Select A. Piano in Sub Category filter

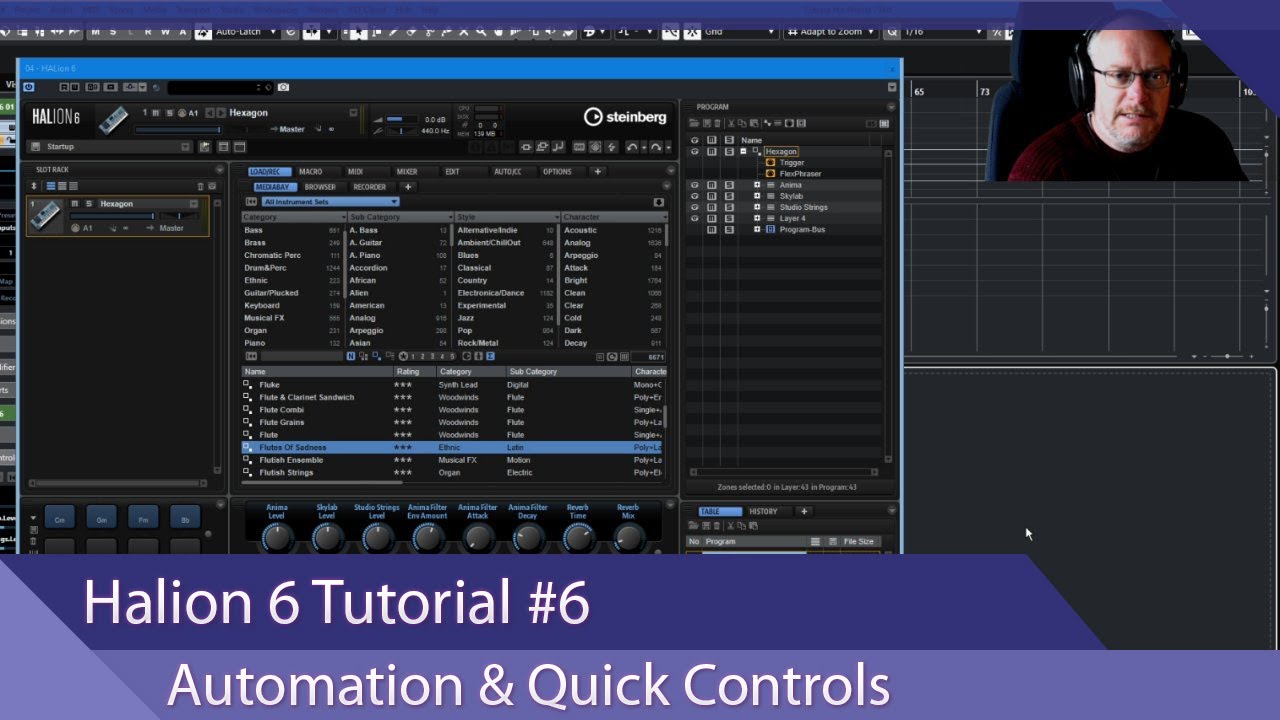point(398,255)
